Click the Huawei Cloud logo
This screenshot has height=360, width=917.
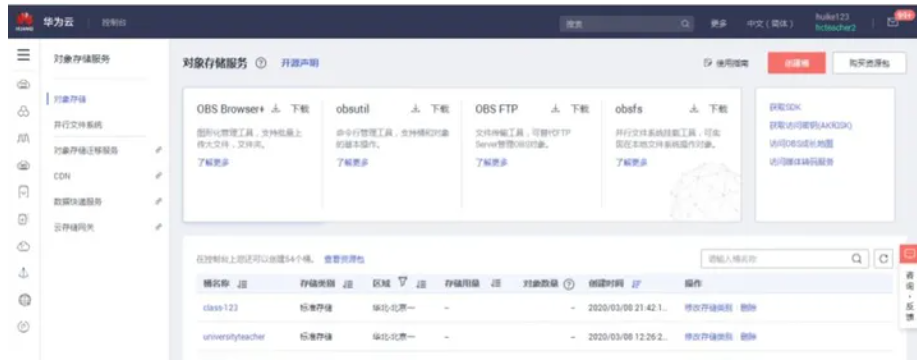click(x=24, y=23)
